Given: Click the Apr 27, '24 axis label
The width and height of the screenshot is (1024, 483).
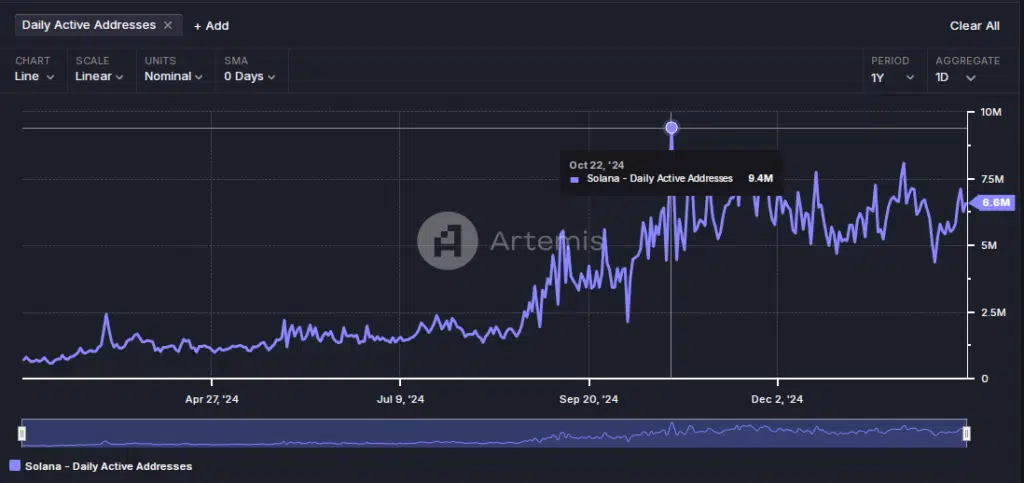Looking at the screenshot, I should pyautogui.click(x=212, y=399).
